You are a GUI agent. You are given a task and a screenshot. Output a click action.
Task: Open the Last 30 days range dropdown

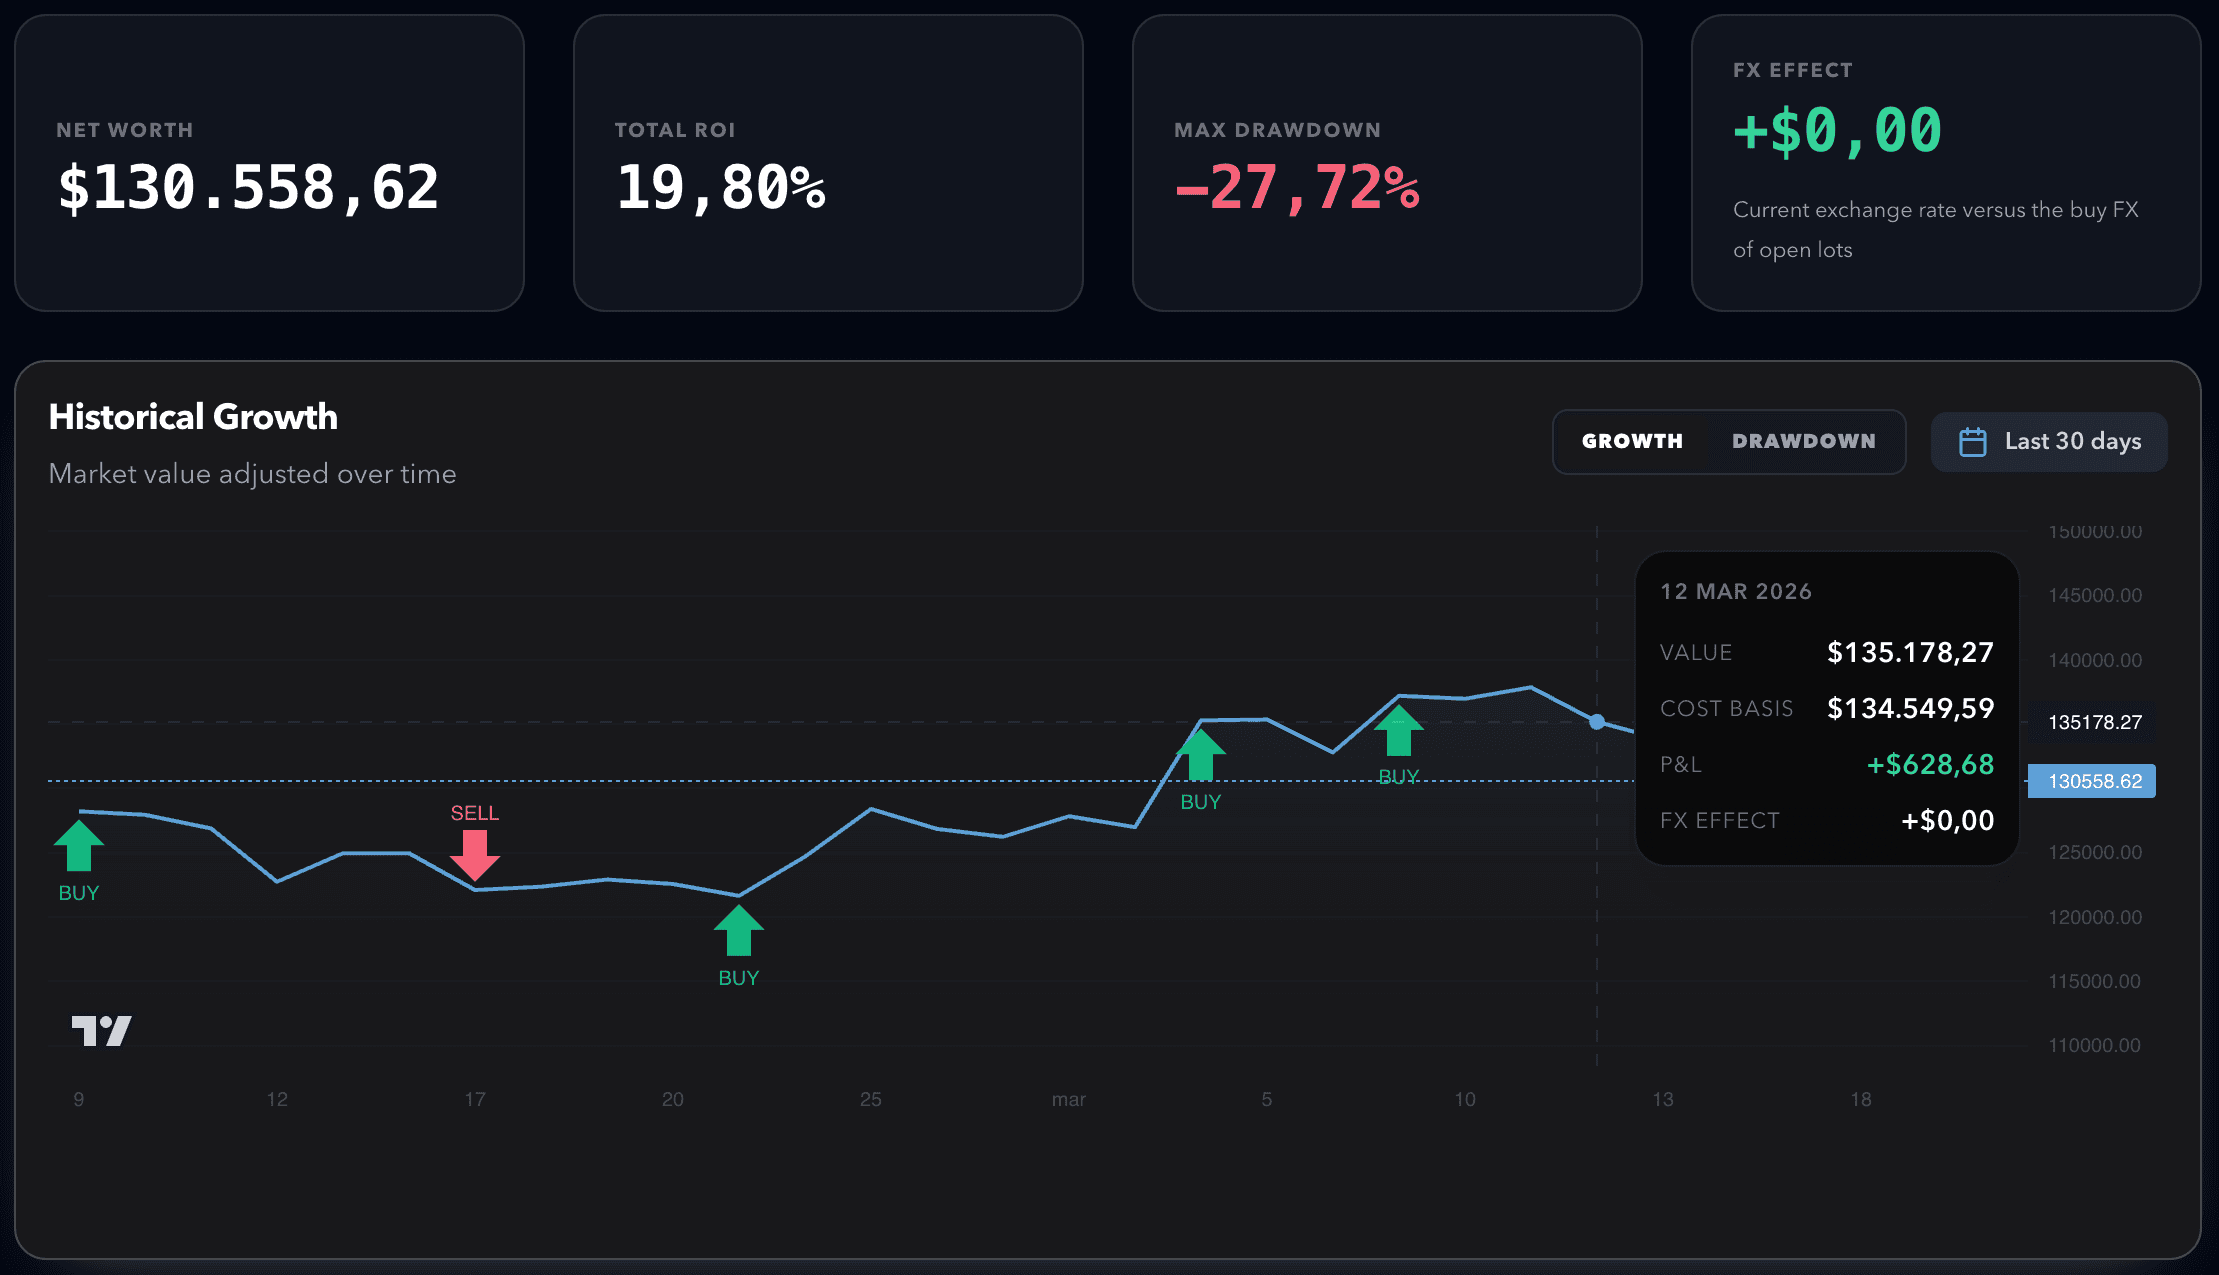[x=2048, y=441]
